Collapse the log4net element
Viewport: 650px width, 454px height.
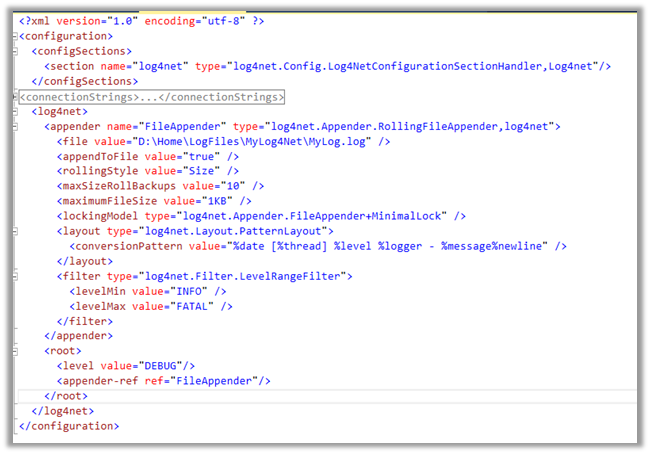[x=13, y=112]
